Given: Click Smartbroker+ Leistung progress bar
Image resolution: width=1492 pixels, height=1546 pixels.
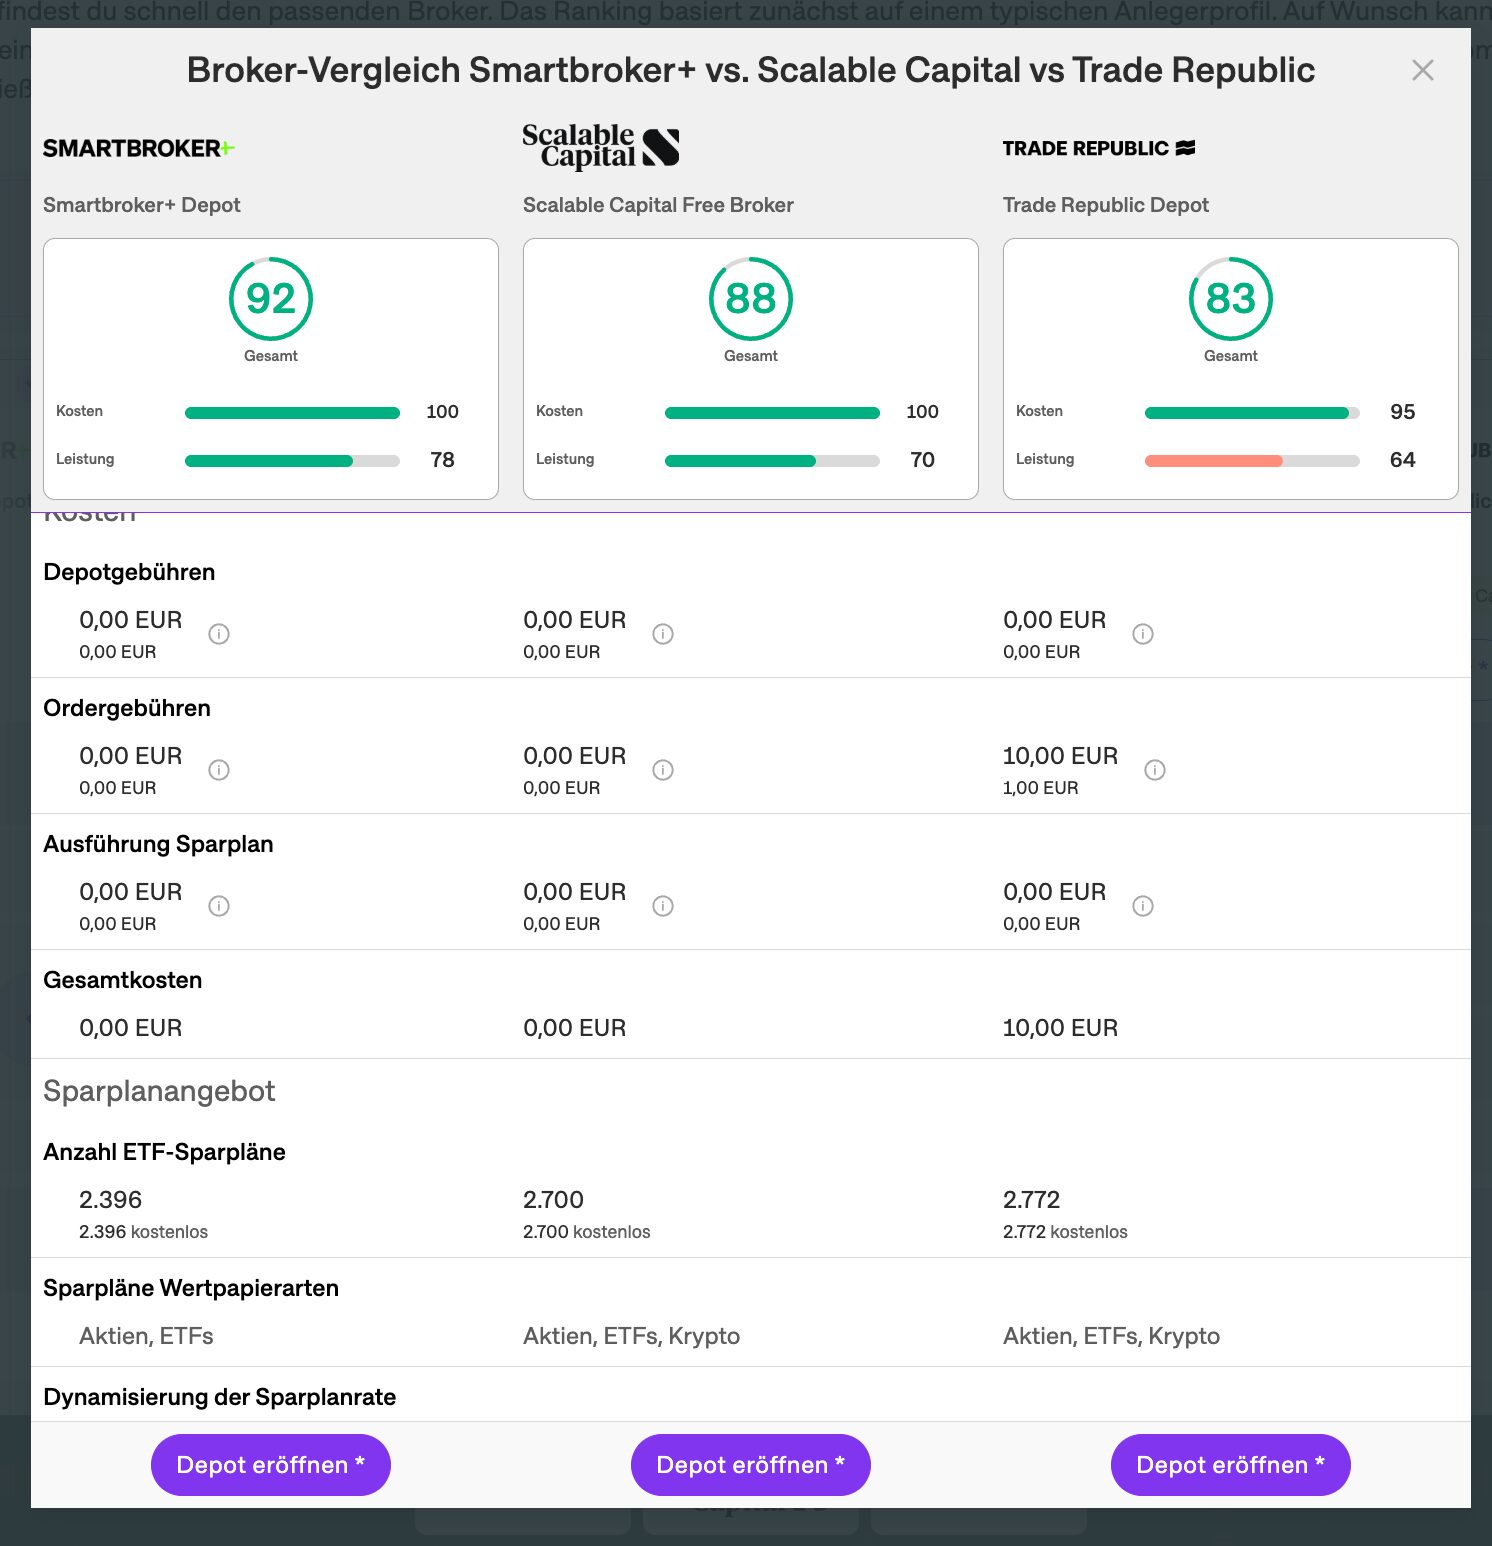Looking at the screenshot, I should coord(292,461).
